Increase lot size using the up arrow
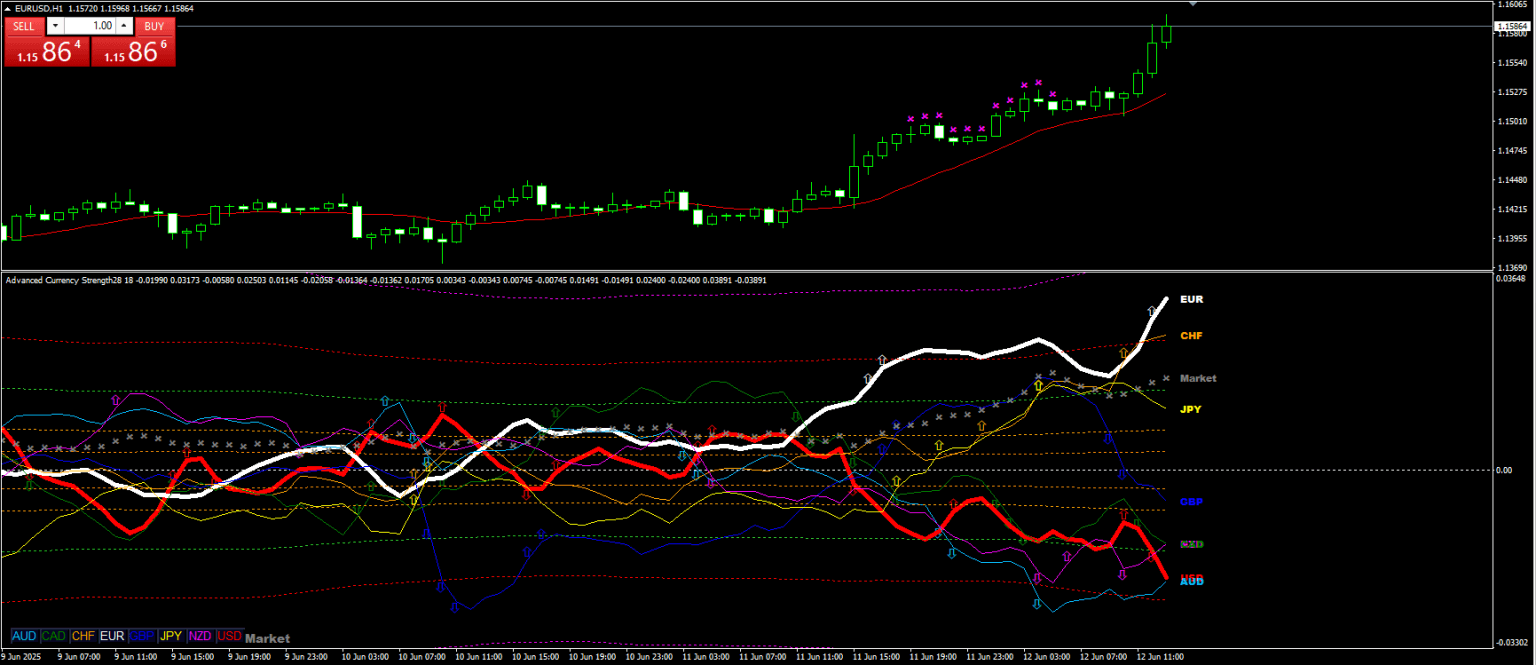 (x=124, y=26)
